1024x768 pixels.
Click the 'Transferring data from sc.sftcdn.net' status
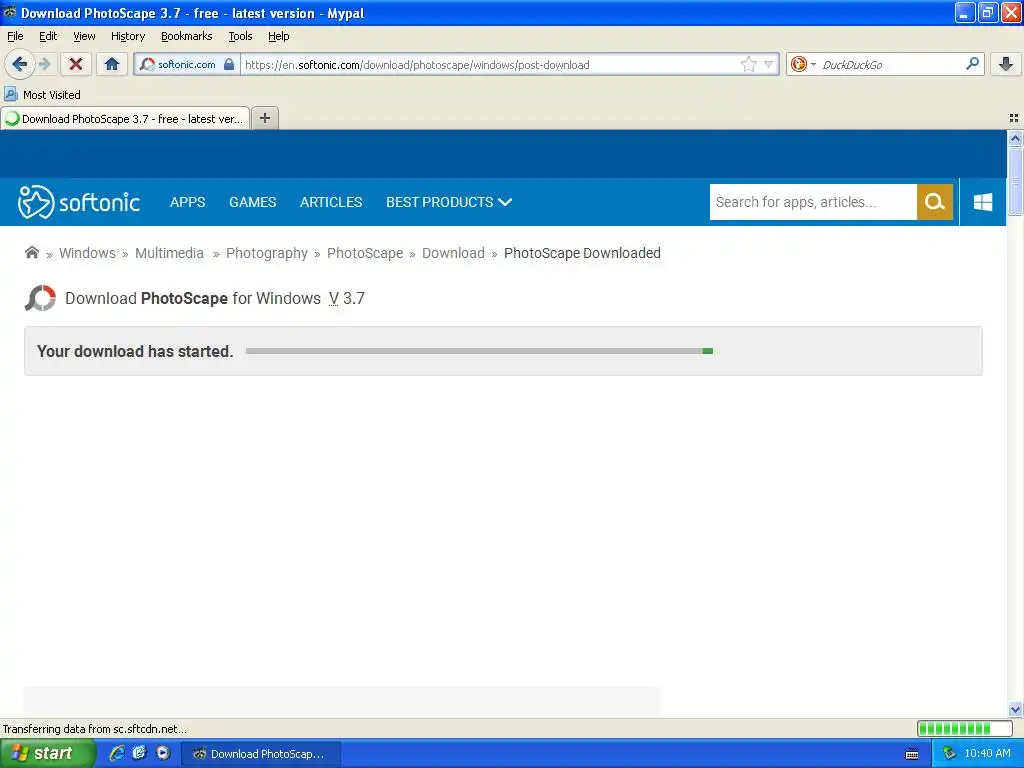point(95,729)
